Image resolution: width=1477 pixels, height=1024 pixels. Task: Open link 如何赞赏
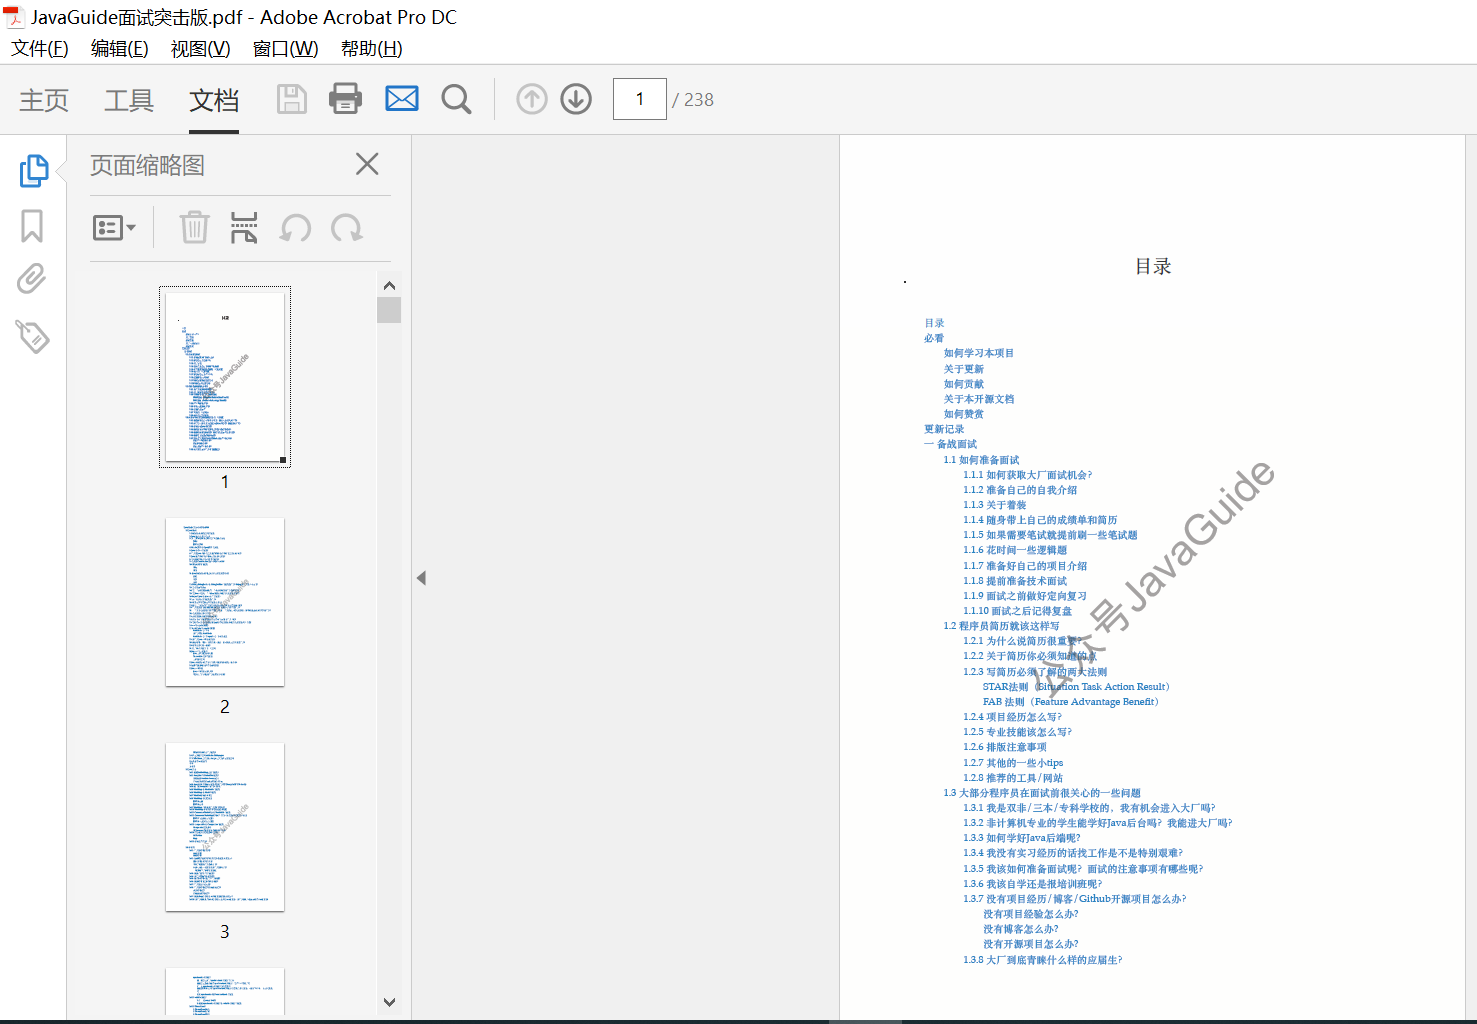tap(963, 414)
